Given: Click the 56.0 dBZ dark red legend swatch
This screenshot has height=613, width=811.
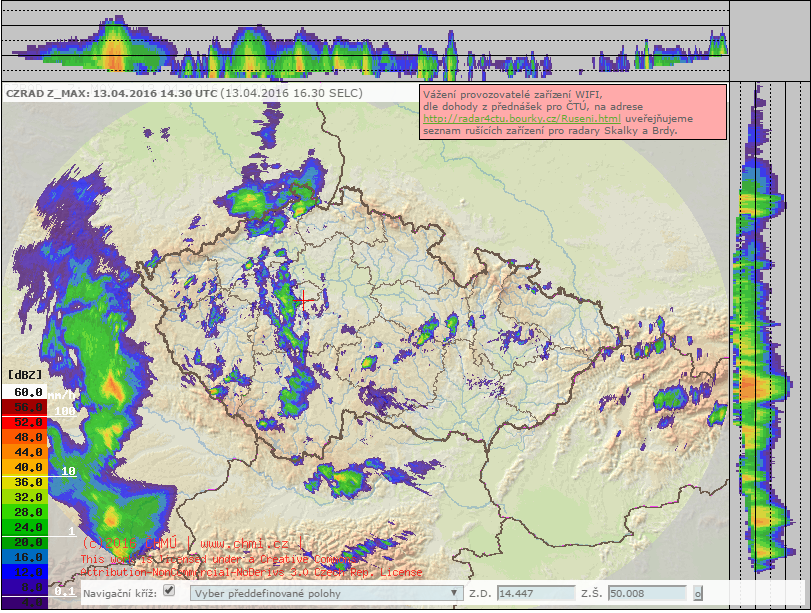Looking at the screenshot, I should (24, 407).
